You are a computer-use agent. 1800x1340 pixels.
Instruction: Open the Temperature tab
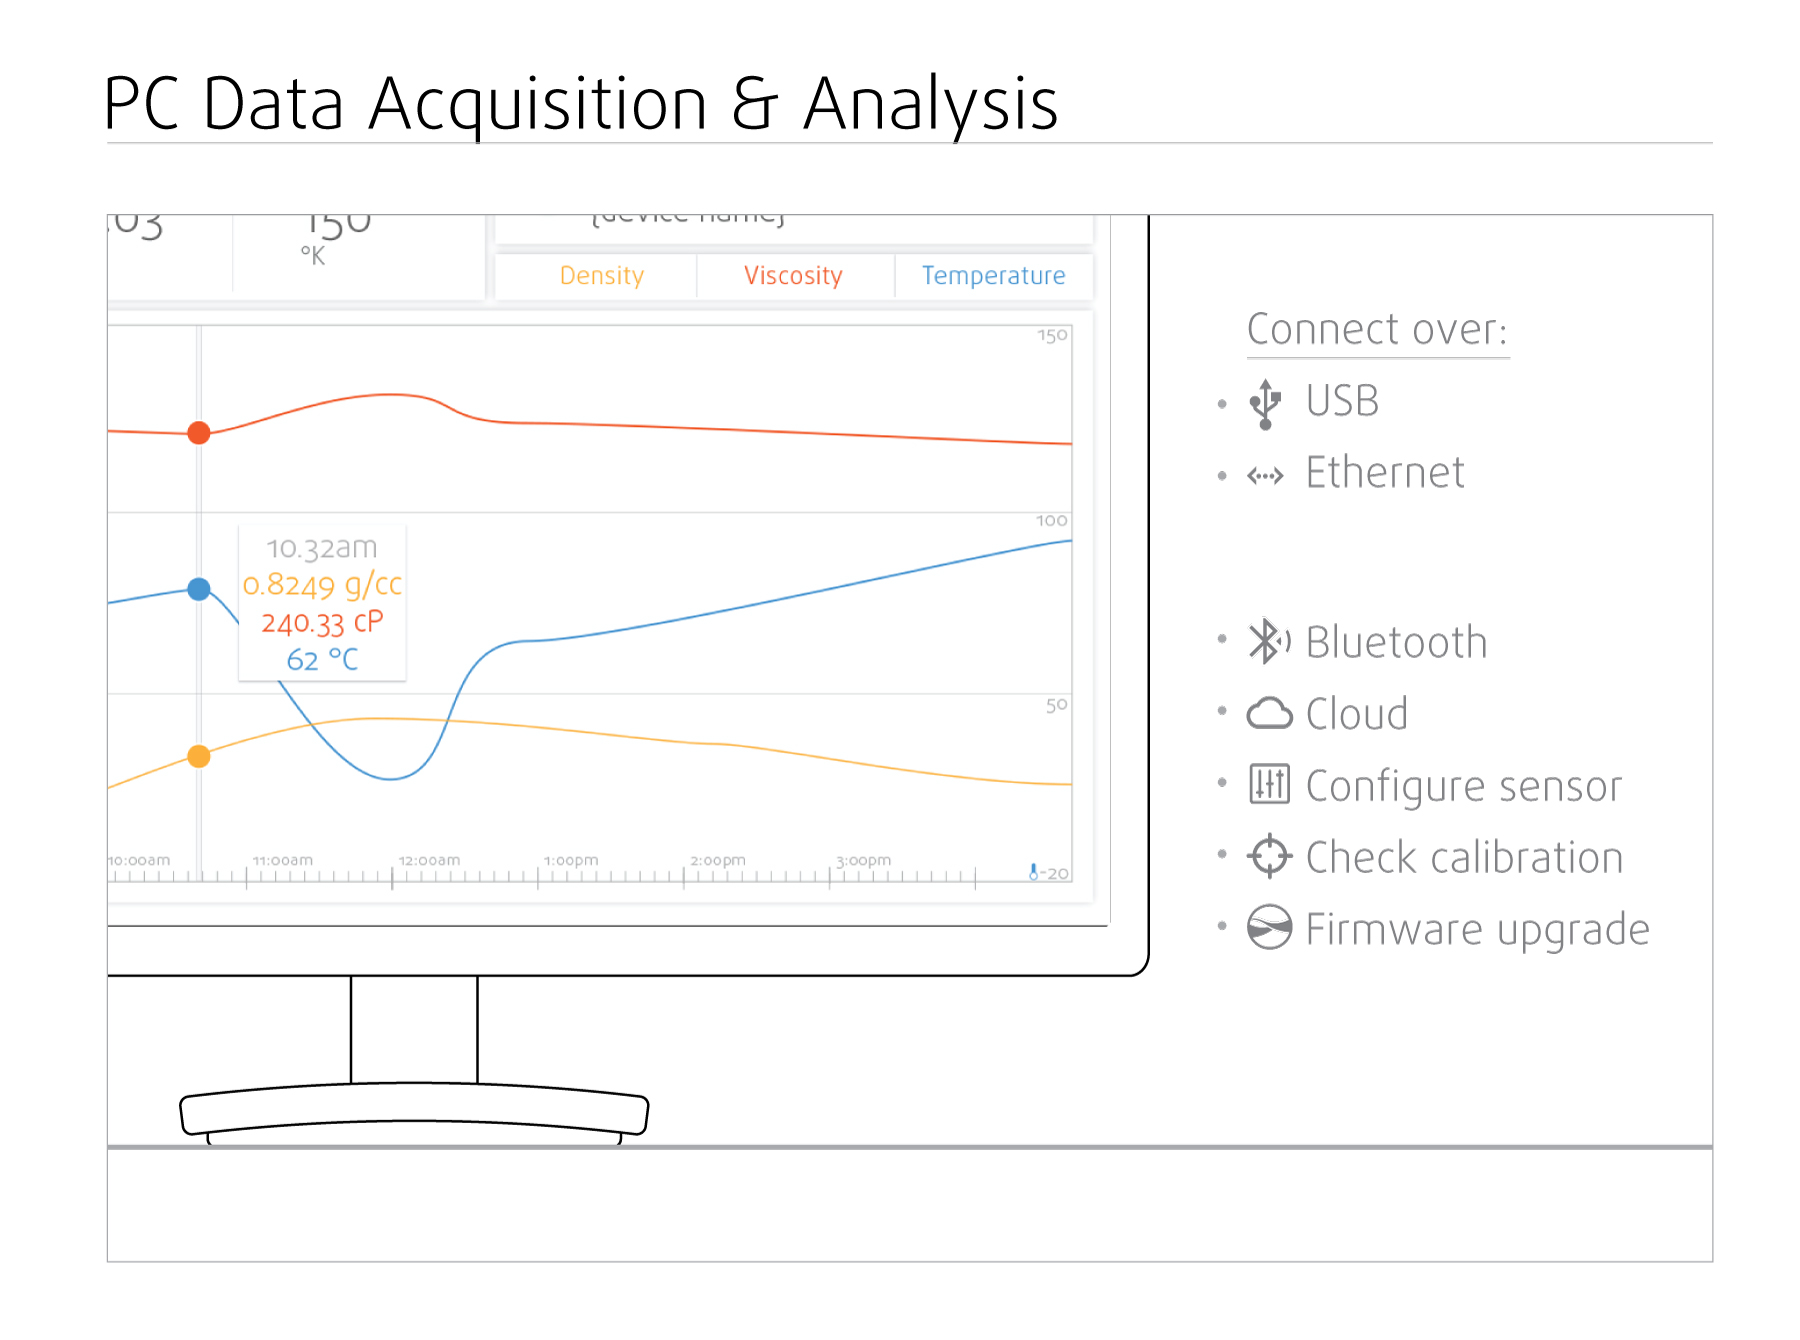tap(993, 276)
